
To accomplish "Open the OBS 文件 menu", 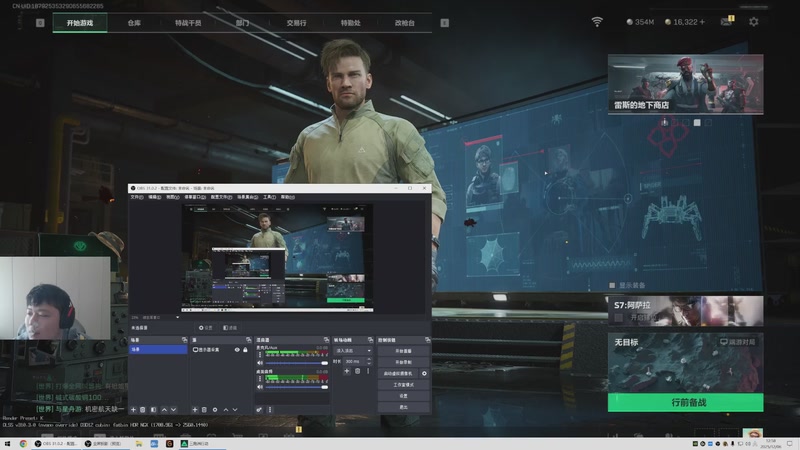I will click(137, 197).
